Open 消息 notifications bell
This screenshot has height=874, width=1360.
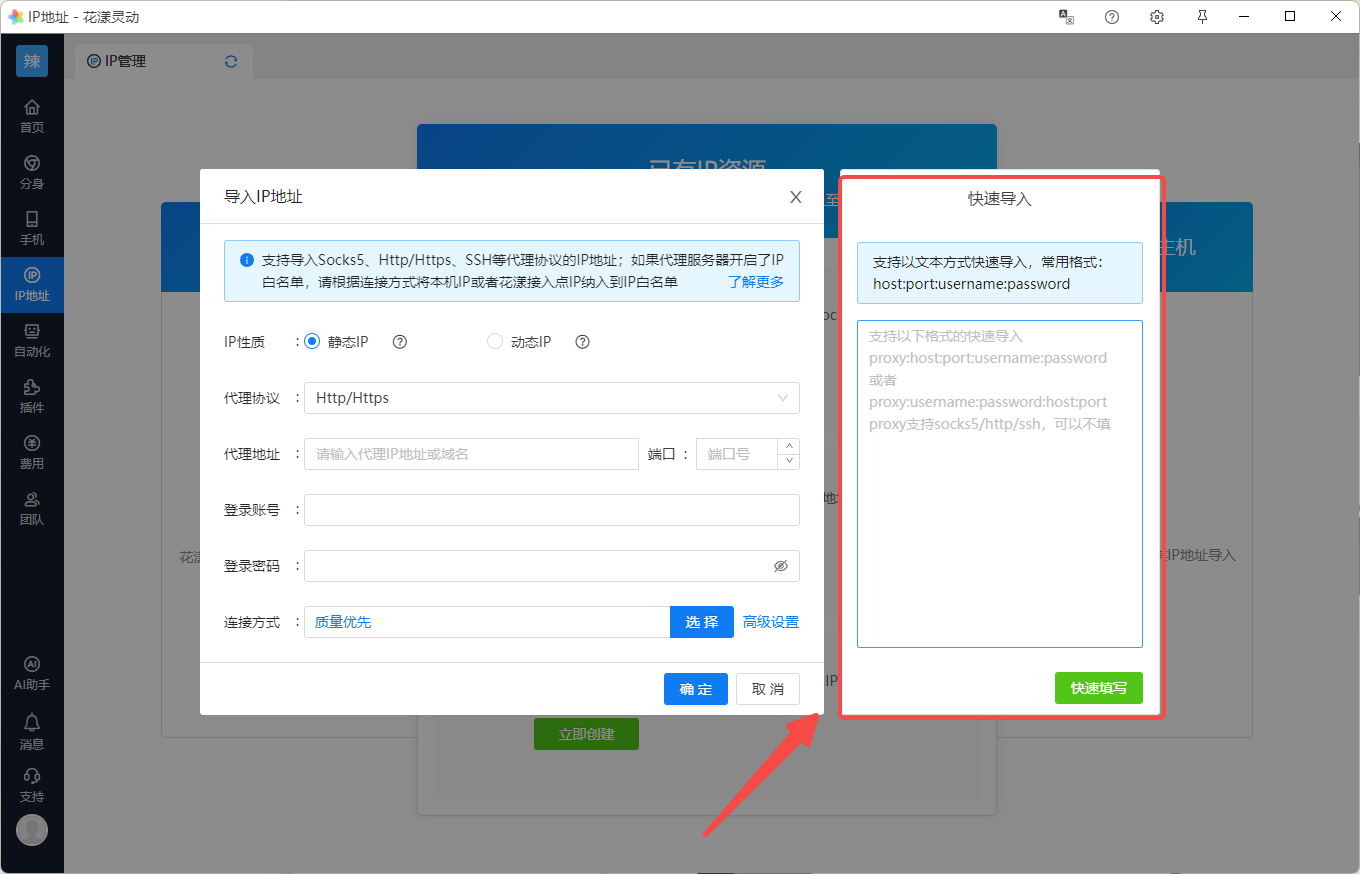[32, 731]
